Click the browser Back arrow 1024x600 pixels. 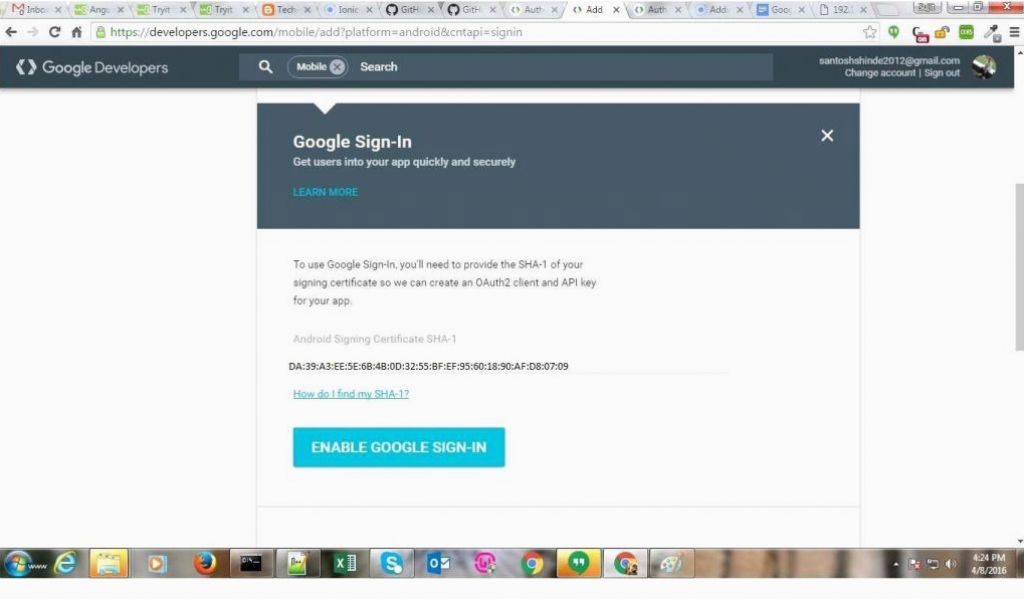coord(11,32)
